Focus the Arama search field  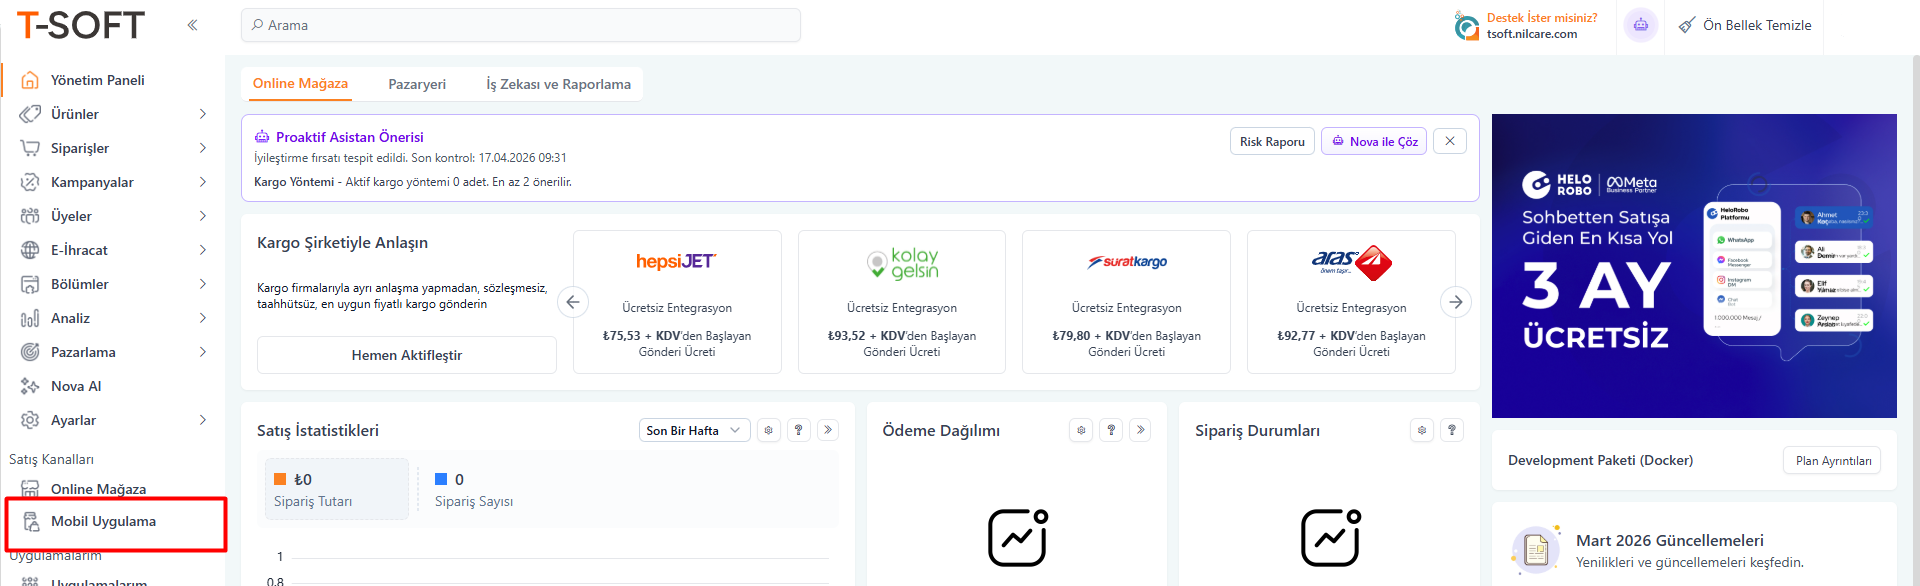tap(521, 25)
